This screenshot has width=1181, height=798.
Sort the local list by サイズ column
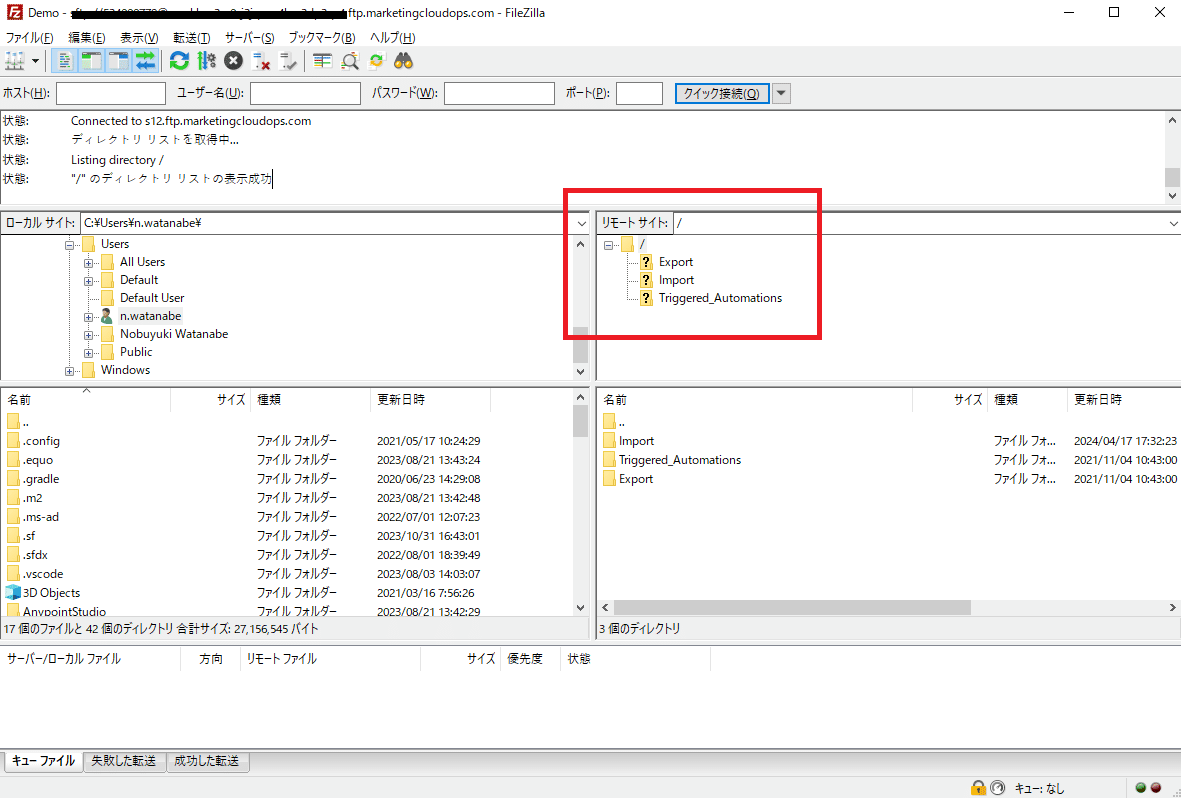point(211,399)
